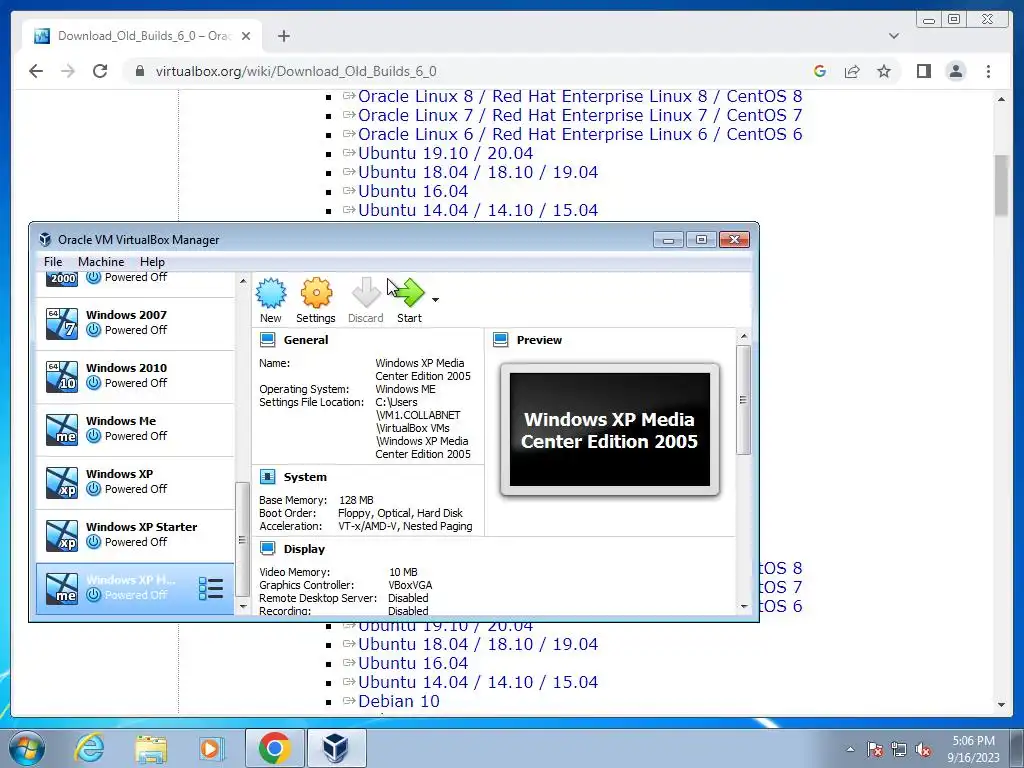The image size is (1024, 768).
Task: Open the Debian 10 link
Action: coord(398,701)
